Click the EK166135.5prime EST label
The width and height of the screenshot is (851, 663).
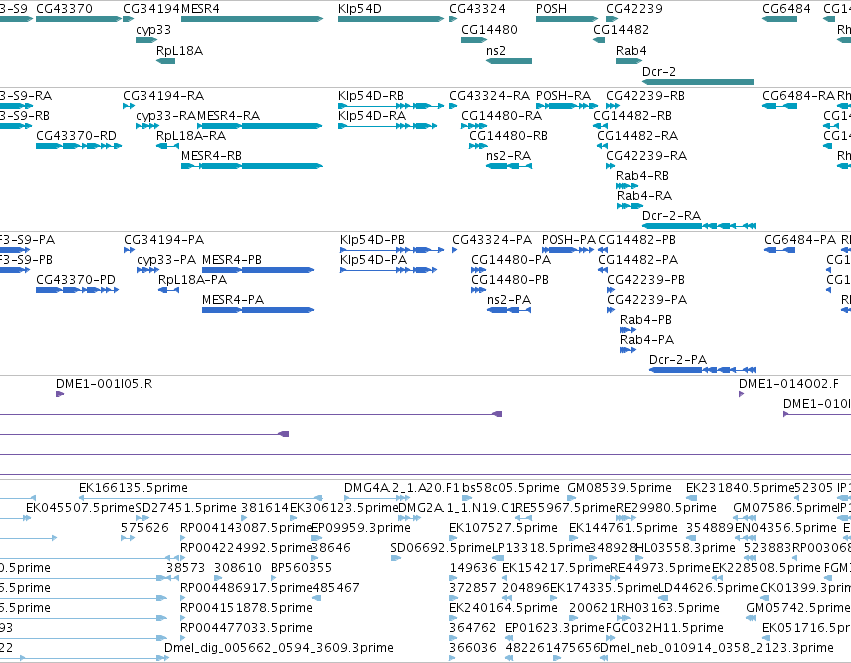click(x=134, y=488)
